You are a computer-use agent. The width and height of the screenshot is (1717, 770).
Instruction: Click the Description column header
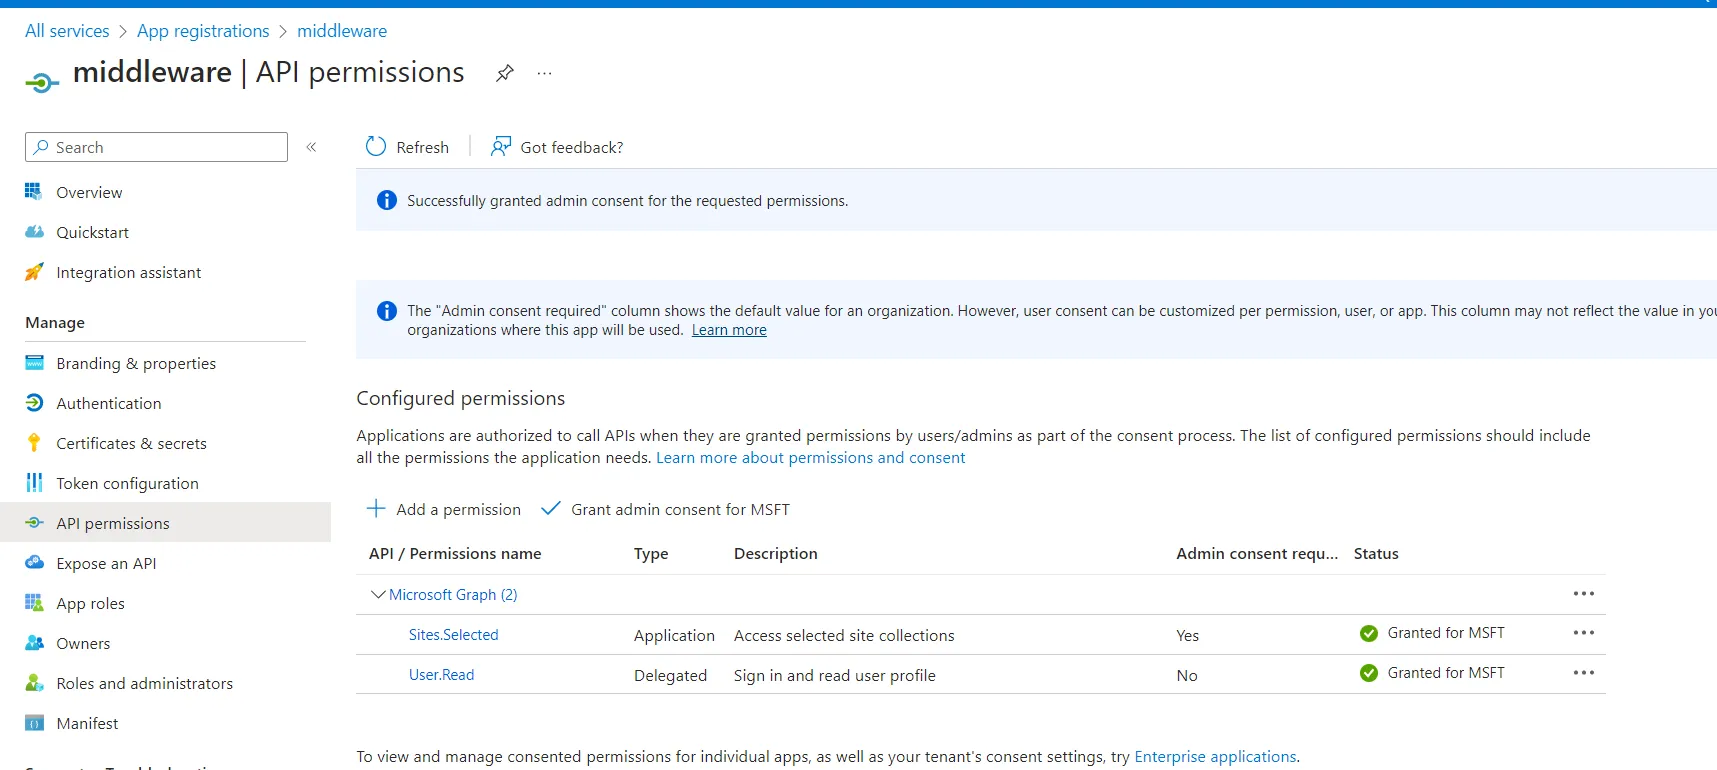click(x=776, y=553)
